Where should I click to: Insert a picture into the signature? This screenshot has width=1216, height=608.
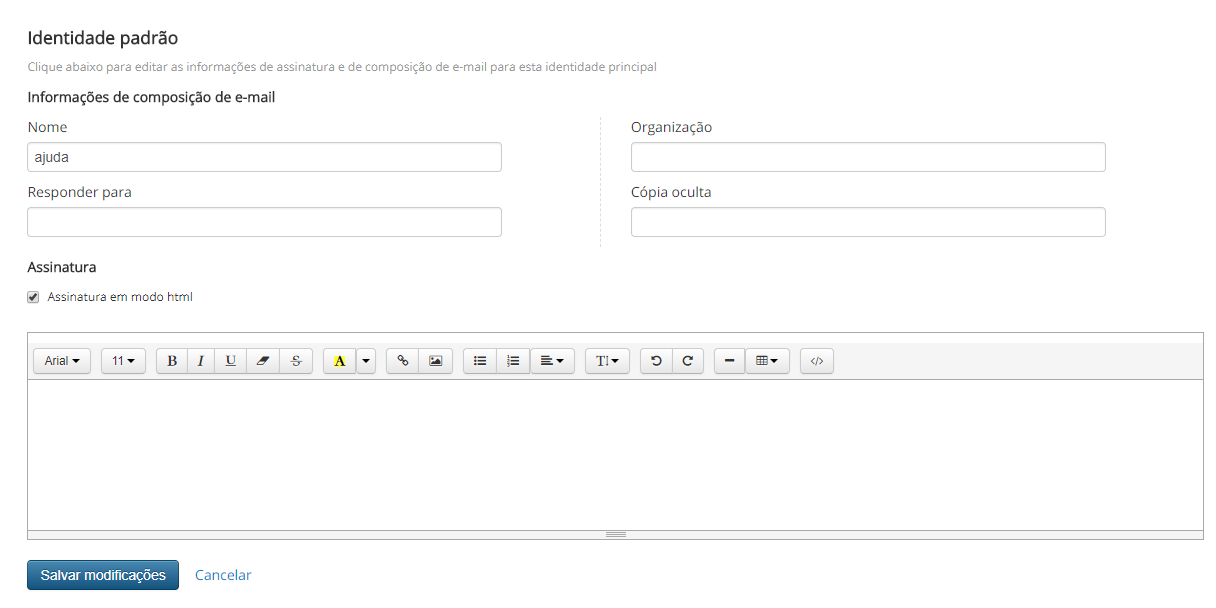435,361
